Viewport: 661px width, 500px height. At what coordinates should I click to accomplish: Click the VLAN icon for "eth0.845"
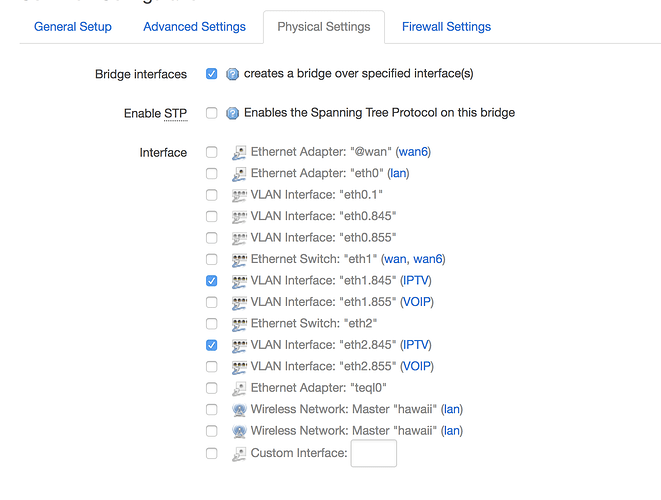pos(239,217)
